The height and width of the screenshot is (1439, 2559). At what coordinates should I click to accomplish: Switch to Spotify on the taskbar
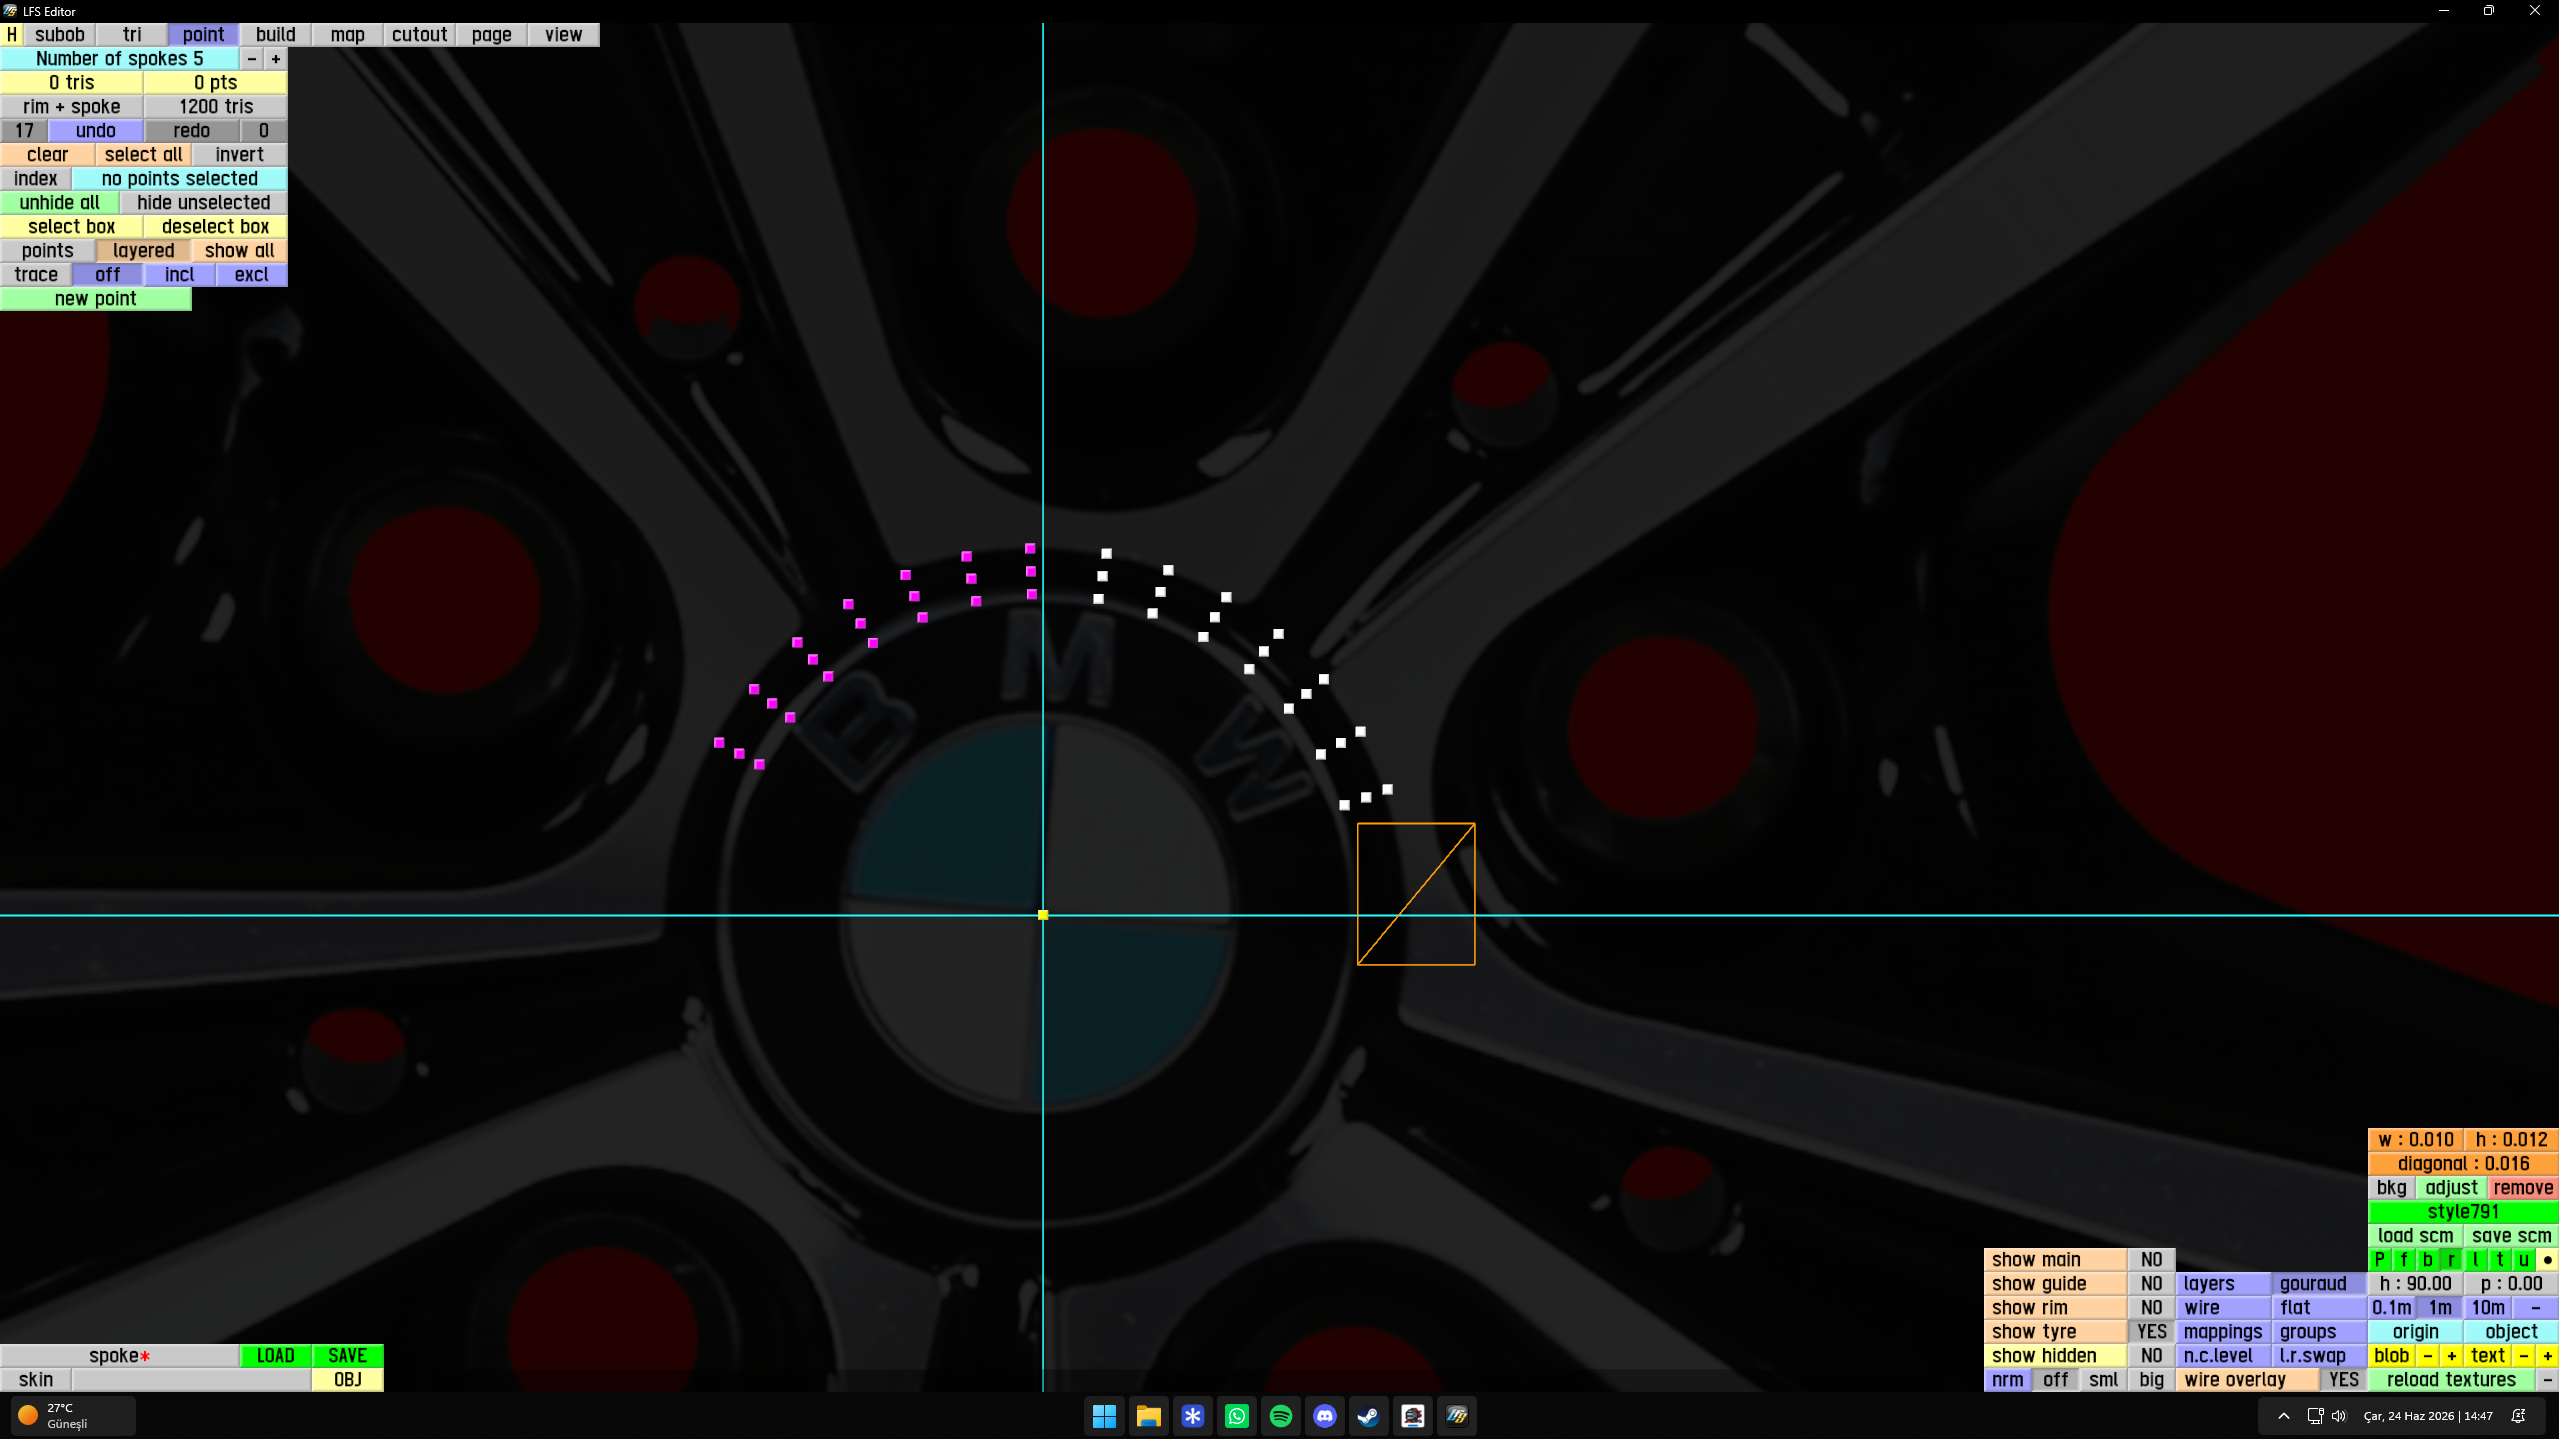click(x=1281, y=1415)
